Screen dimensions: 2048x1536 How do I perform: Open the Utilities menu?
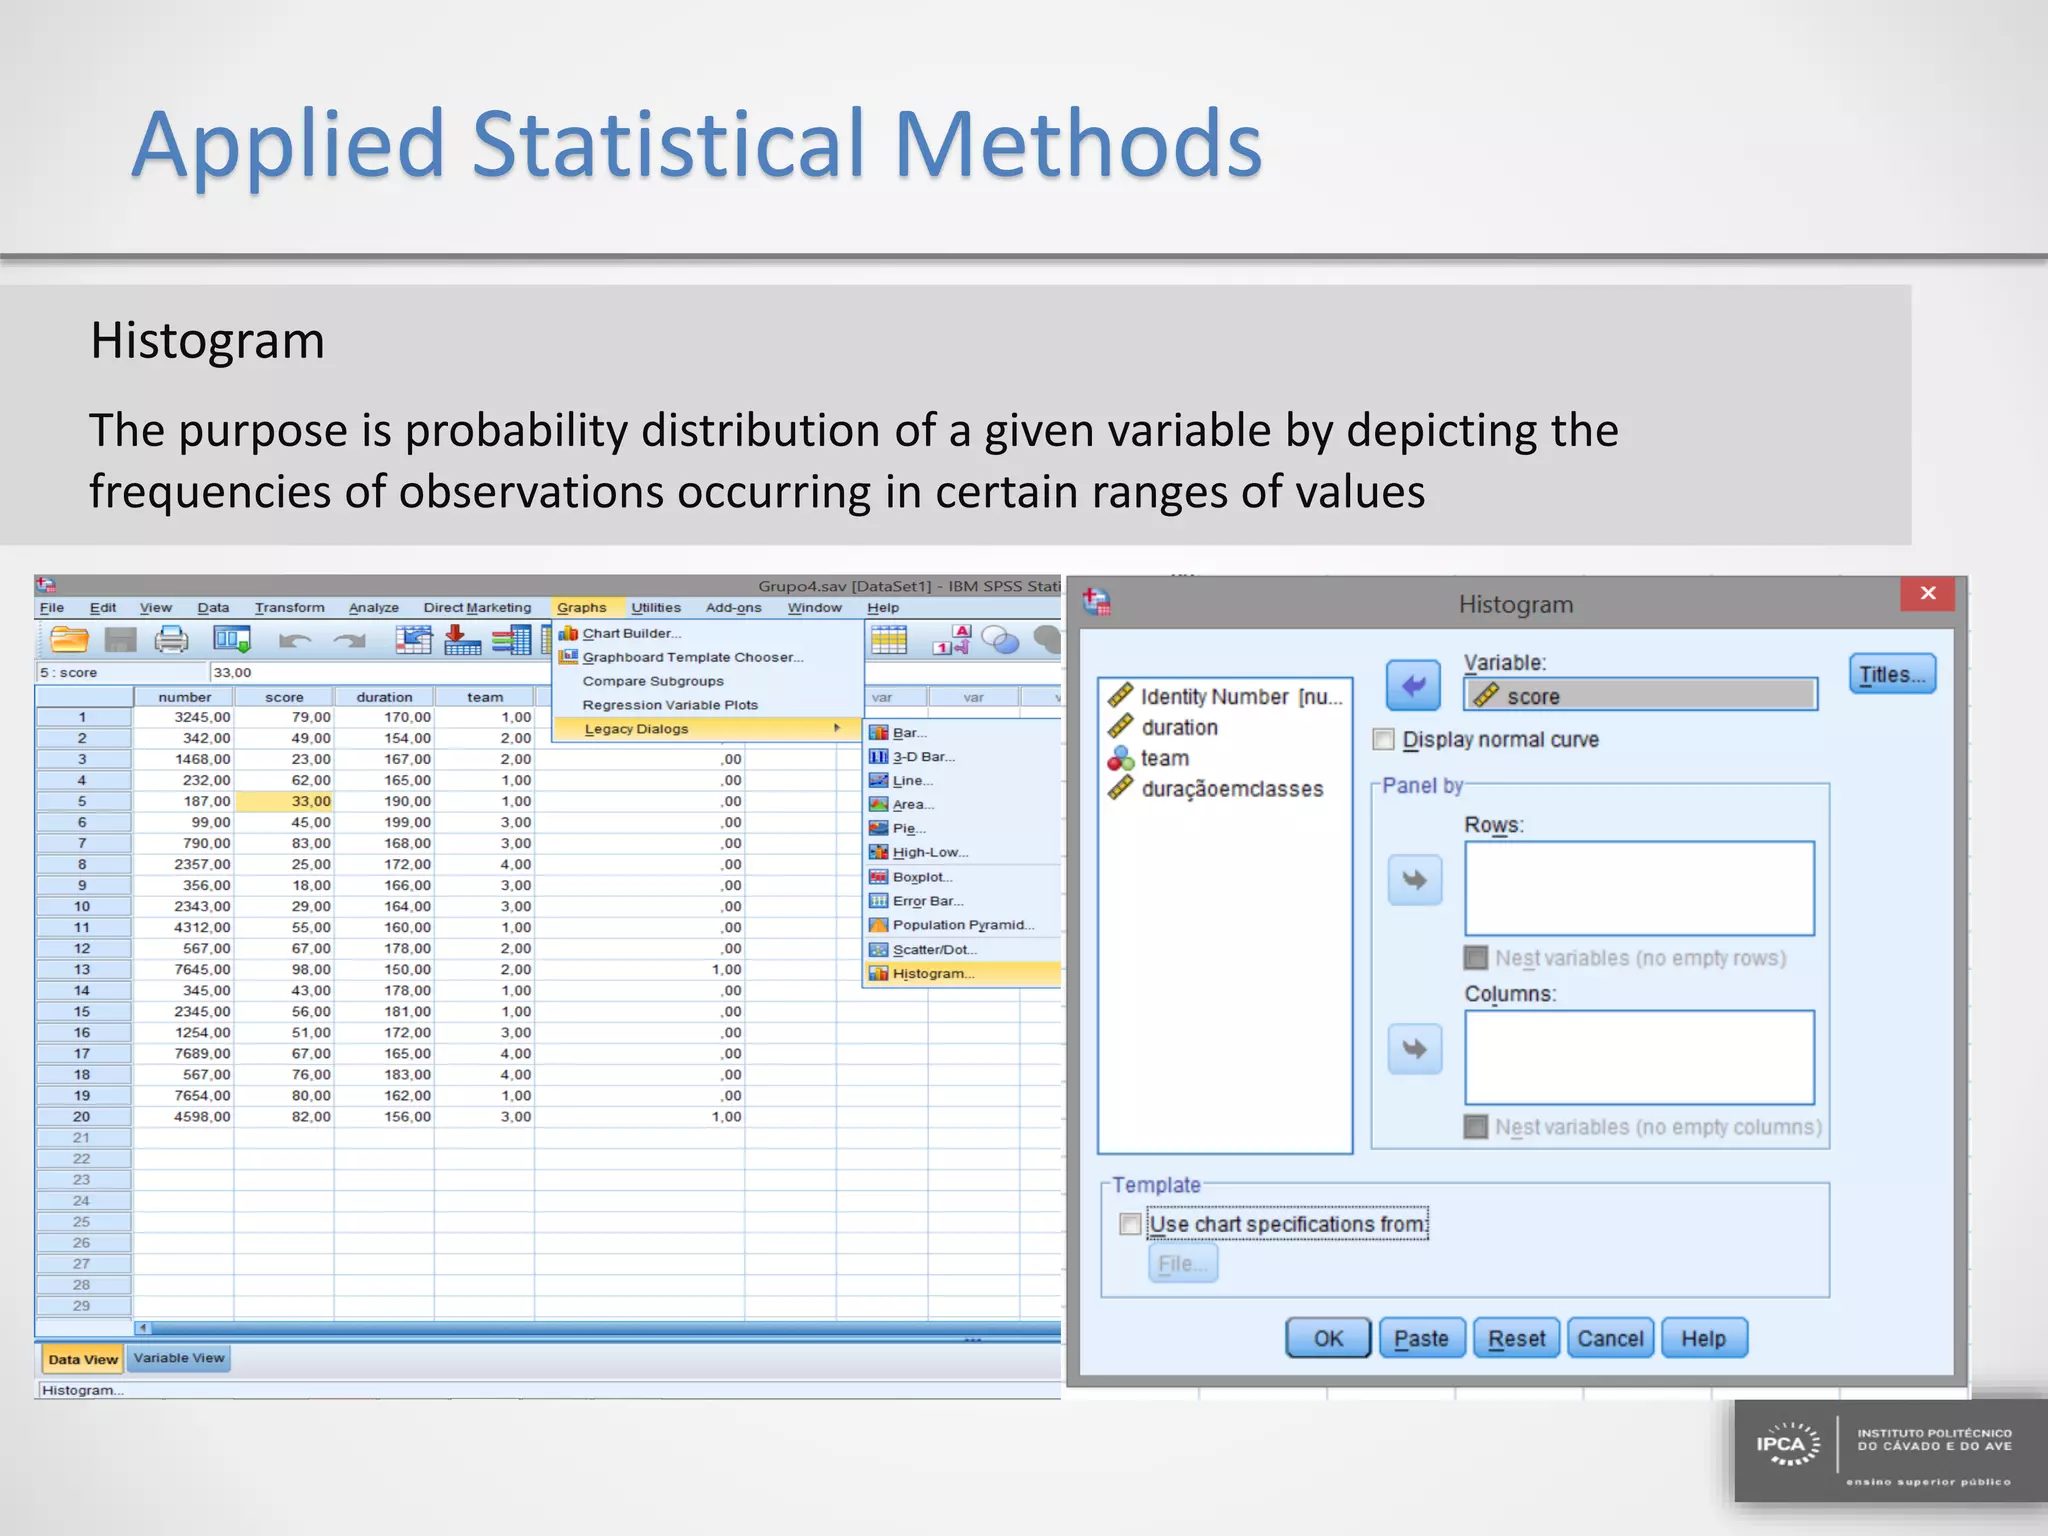click(656, 607)
